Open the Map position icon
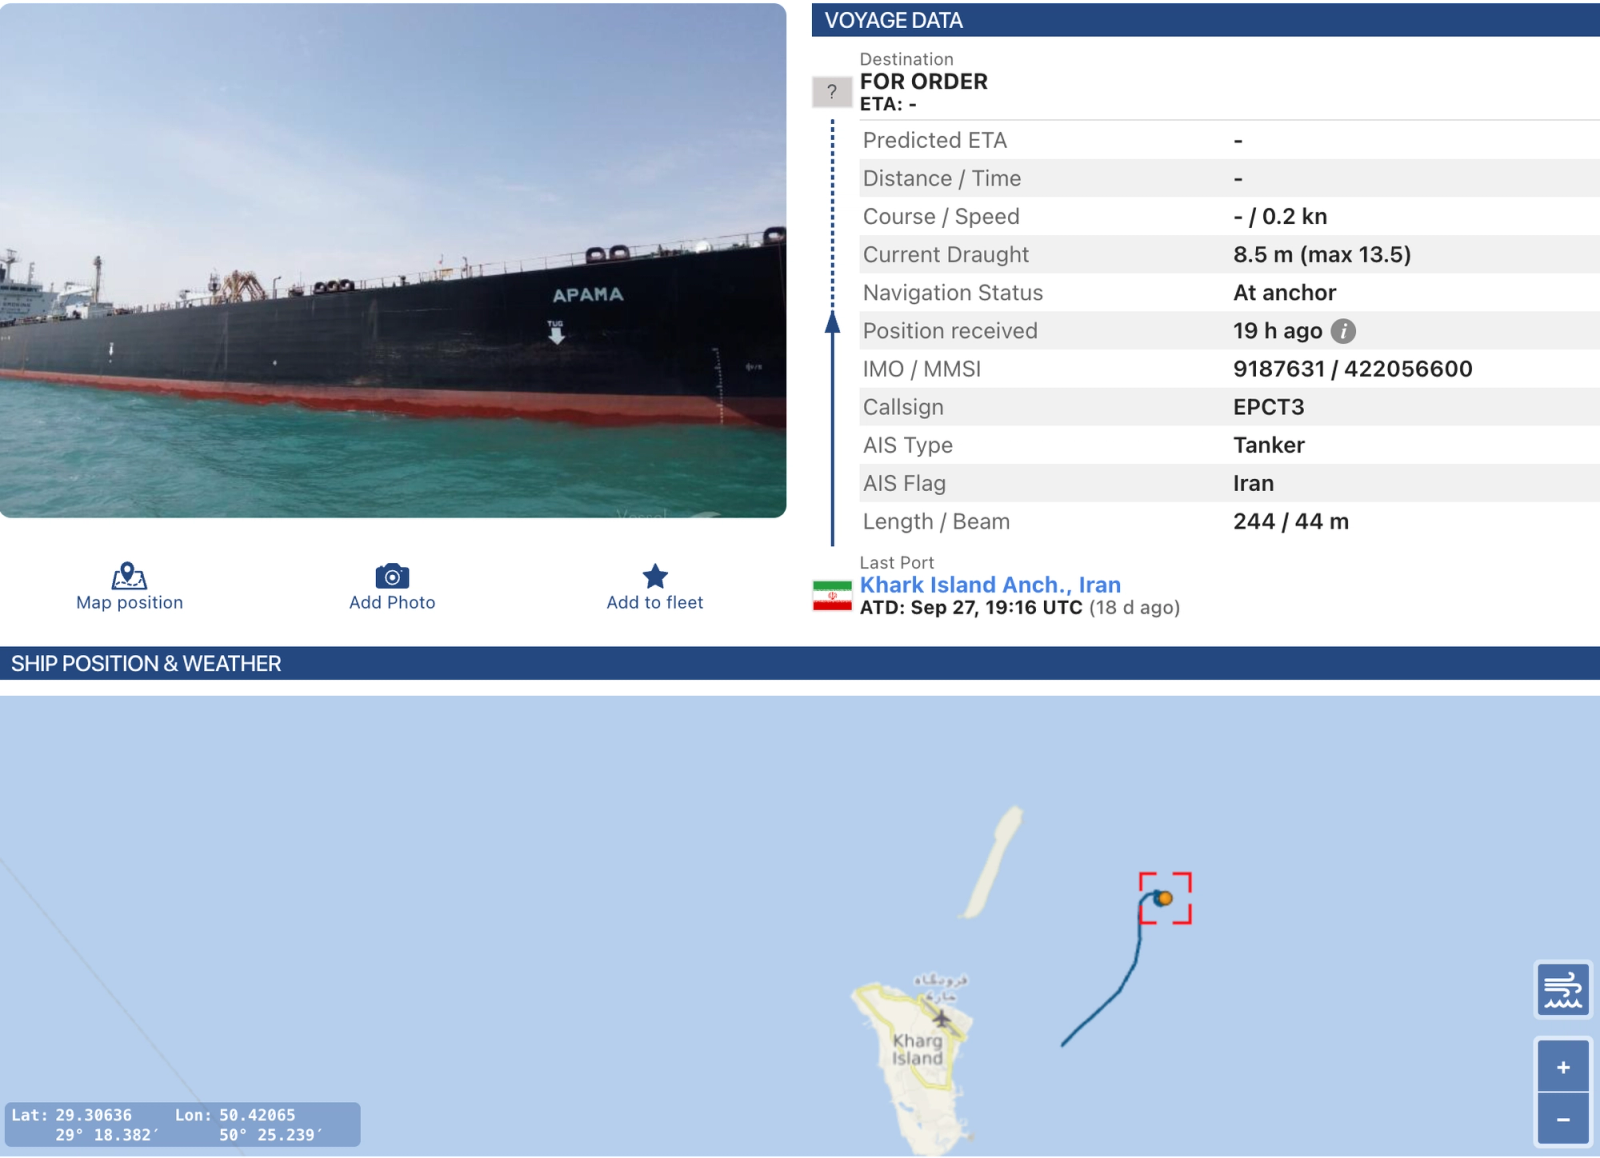This screenshot has width=1600, height=1158. [129, 576]
